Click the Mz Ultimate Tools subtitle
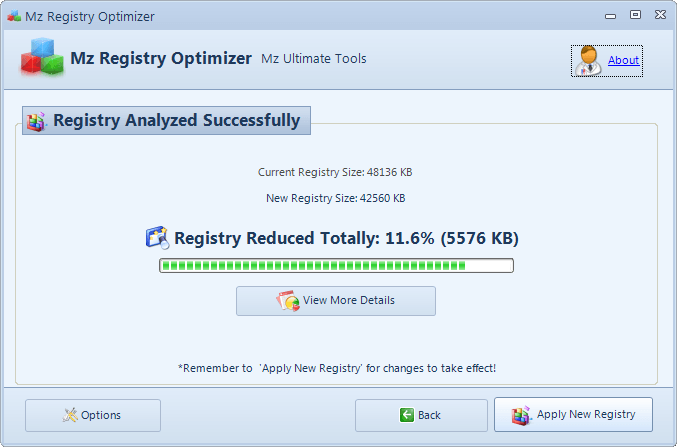The width and height of the screenshot is (677, 447). [x=313, y=59]
